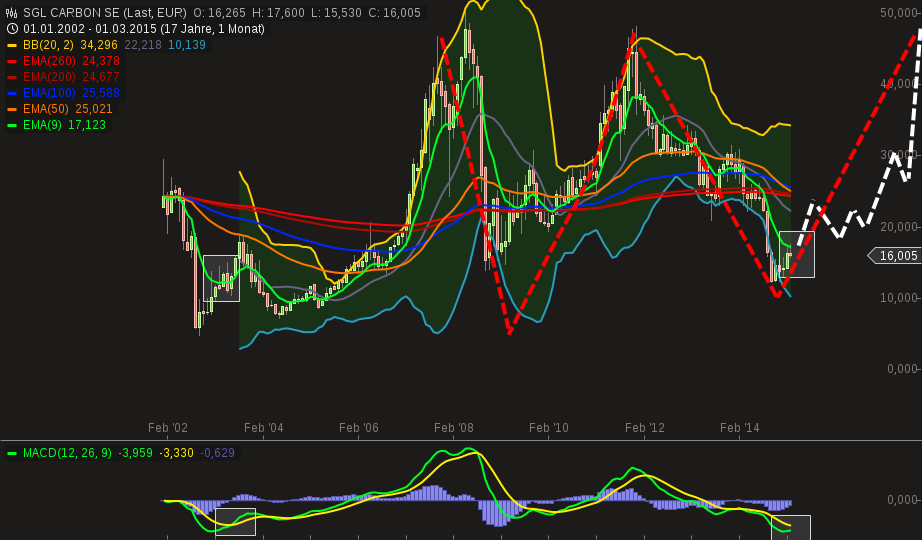Click the dark red EMA(200) legend marker
This screenshot has height=540, width=922.
click(x=12, y=77)
